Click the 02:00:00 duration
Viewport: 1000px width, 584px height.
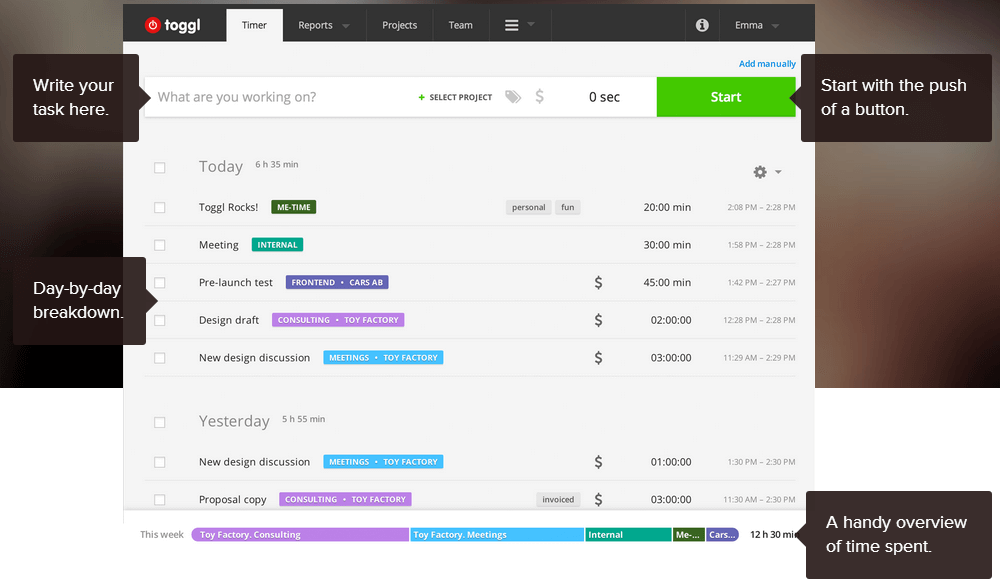click(x=671, y=320)
